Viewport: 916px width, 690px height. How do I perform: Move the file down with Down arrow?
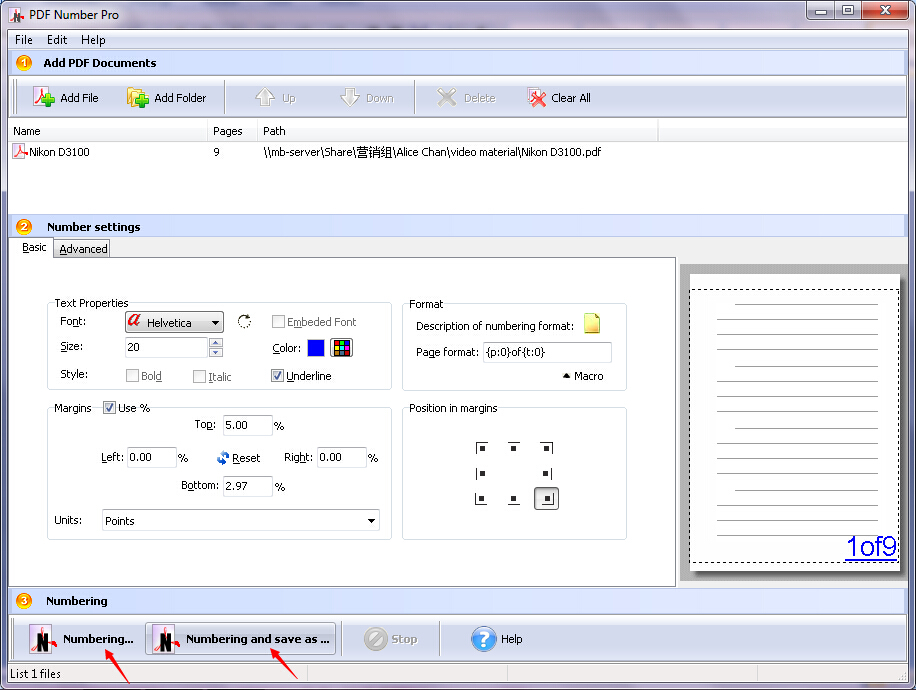point(350,97)
